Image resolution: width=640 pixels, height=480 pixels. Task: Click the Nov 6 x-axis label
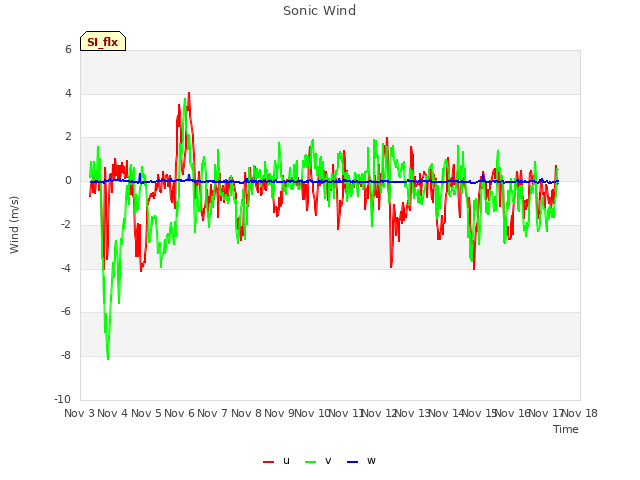(x=180, y=413)
